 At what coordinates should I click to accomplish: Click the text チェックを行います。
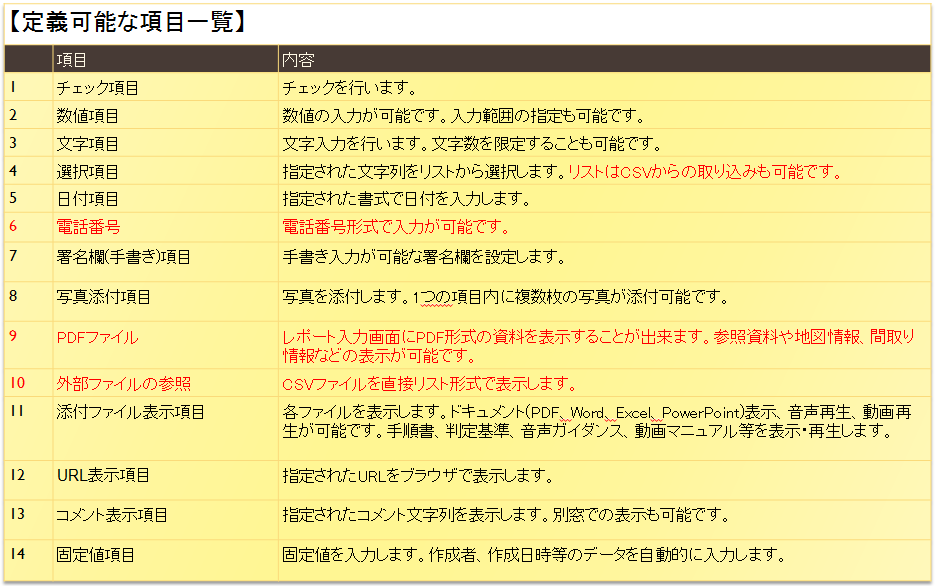tap(349, 88)
